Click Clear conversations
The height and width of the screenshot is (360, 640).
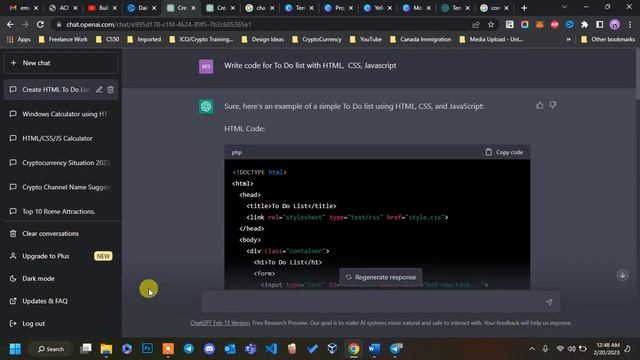click(61, 233)
